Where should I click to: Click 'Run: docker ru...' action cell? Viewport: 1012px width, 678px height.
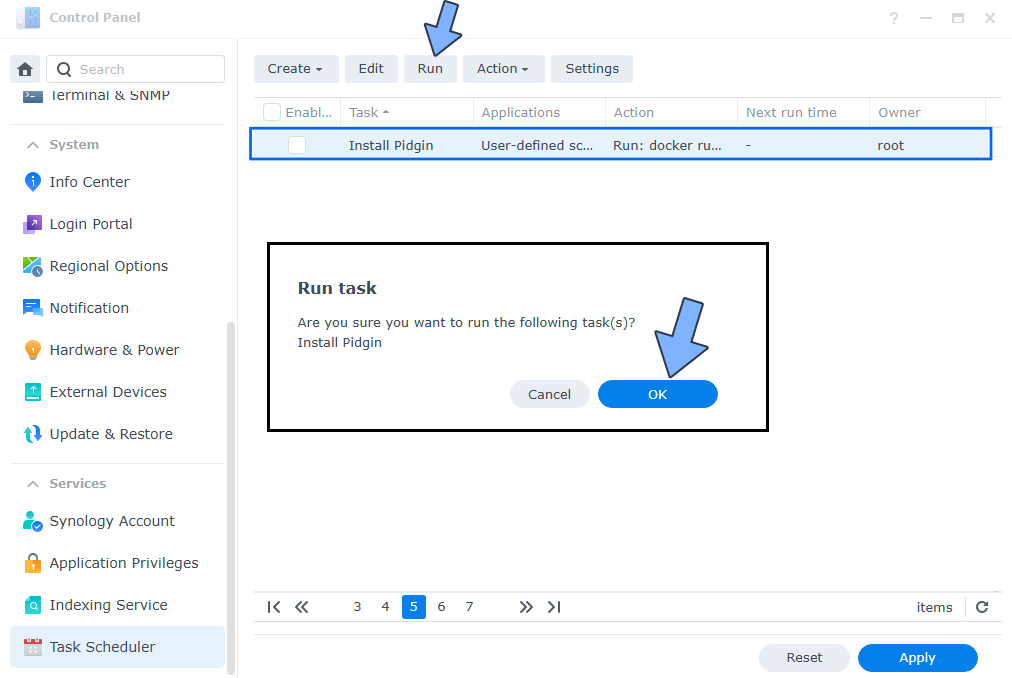click(x=667, y=146)
